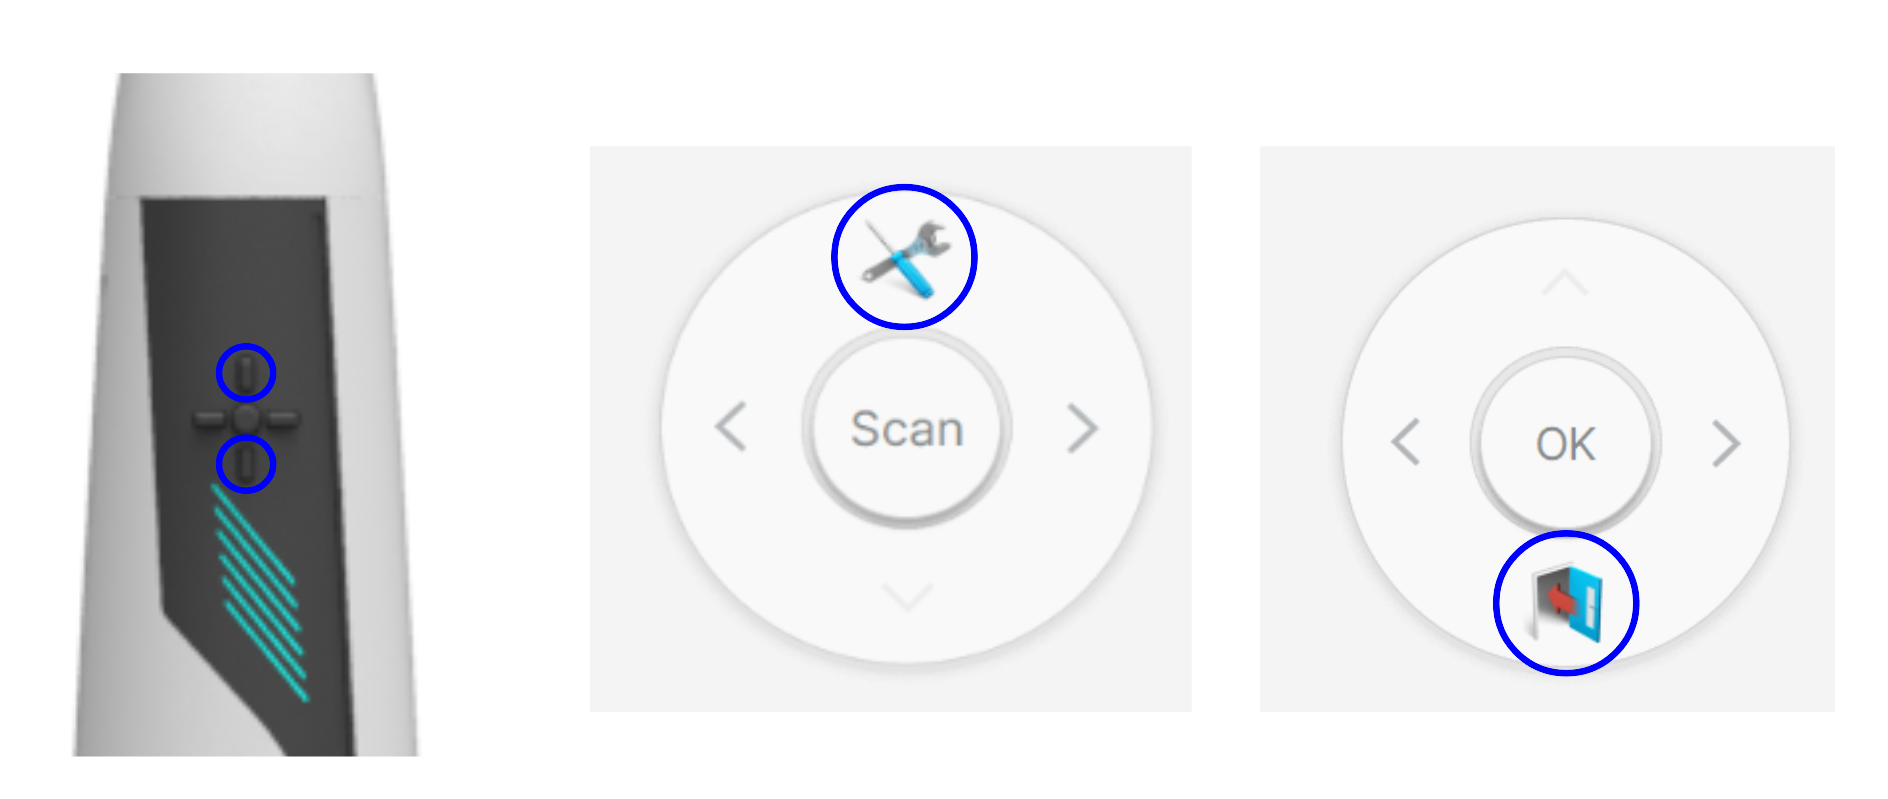The height and width of the screenshot is (799, 1888).
Task: Expand the faint down chevron under Scan
Action: click(x=908, y=597)
